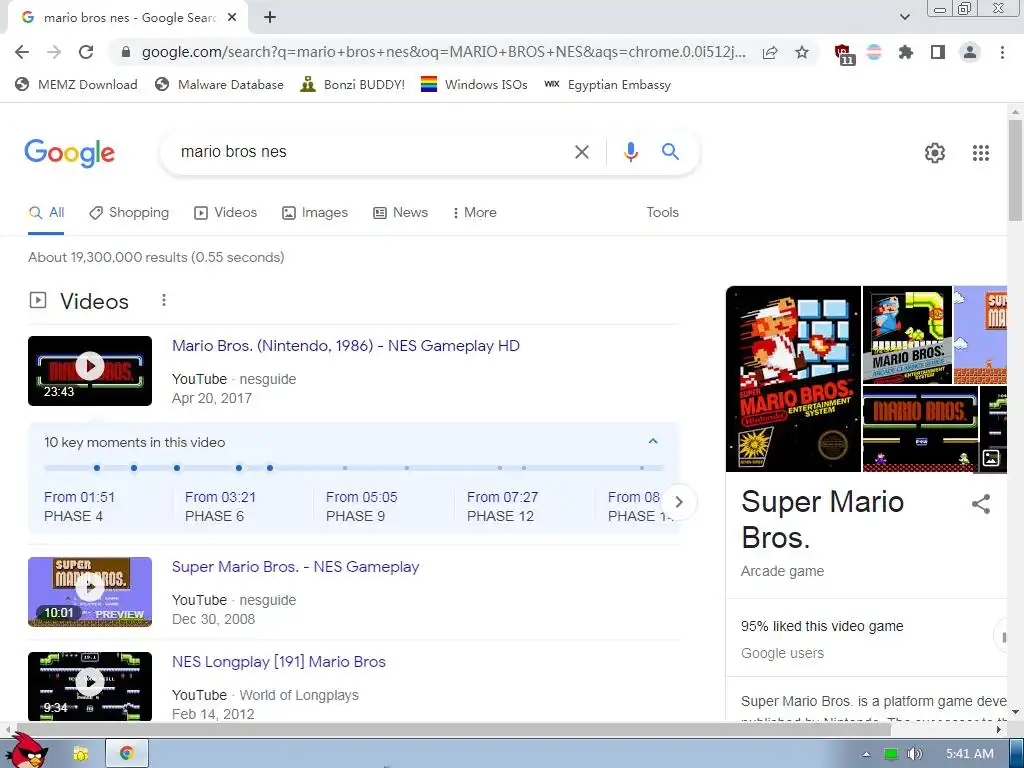
Task: Switch to Videos results tab
Action: point(225,213)
